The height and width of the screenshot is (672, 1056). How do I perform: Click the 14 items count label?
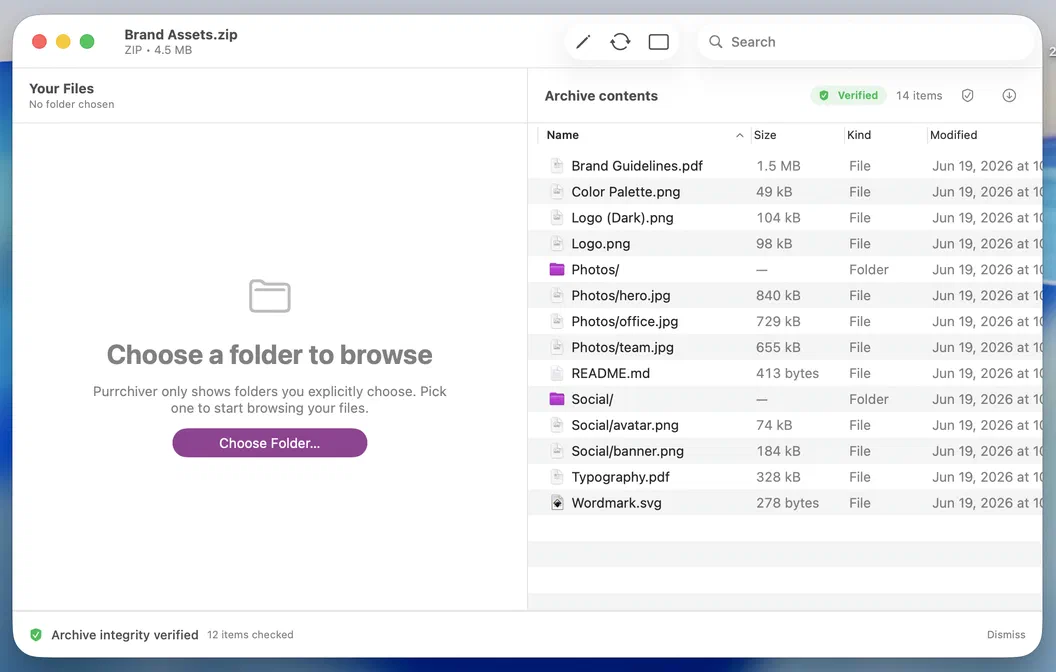(919, 96)
